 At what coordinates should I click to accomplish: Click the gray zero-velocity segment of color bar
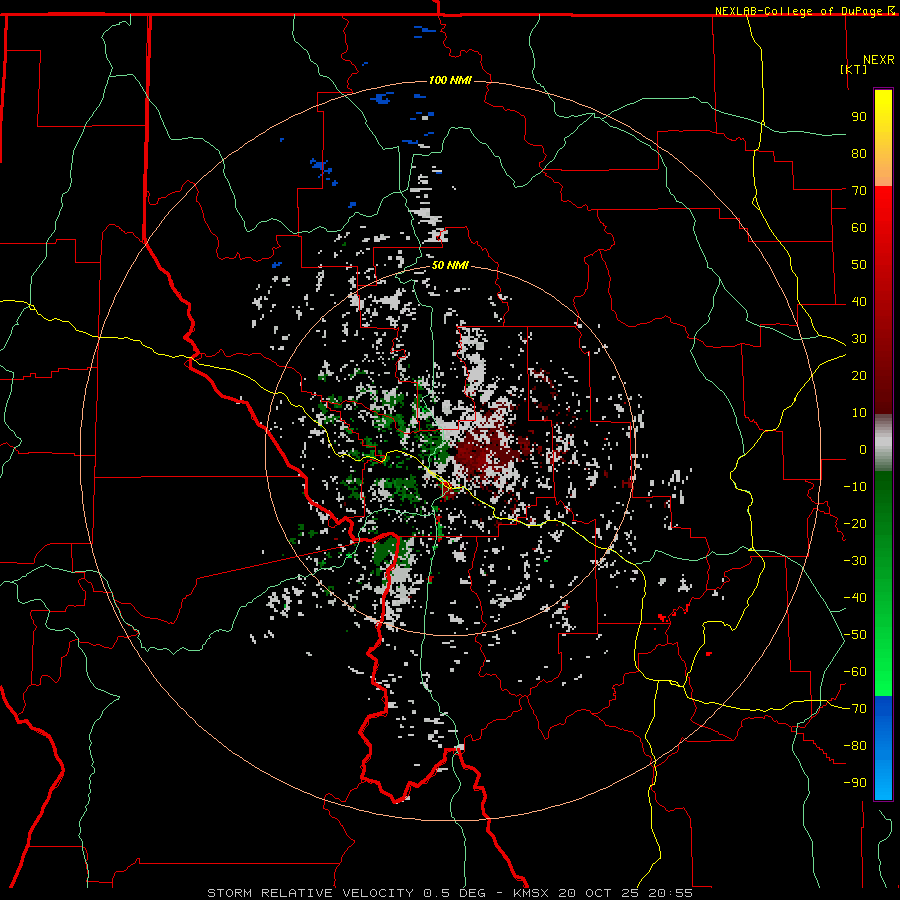click(x=883, y=443)
